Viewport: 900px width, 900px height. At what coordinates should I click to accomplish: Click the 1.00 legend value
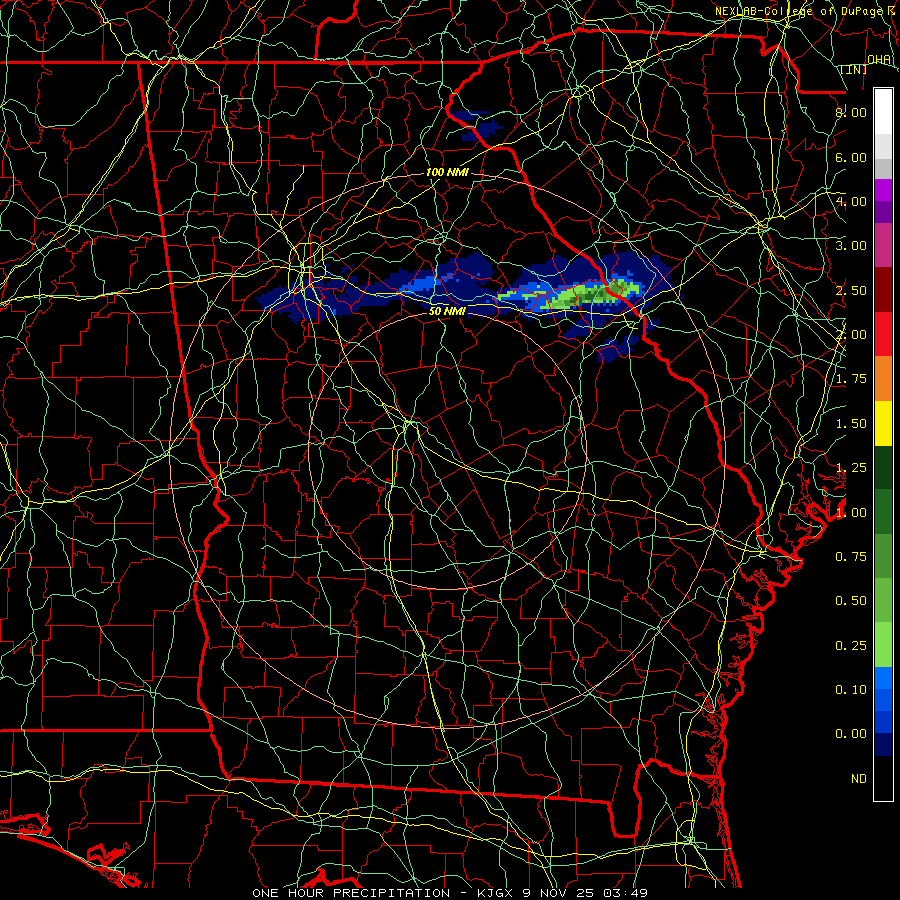[850, 513]
